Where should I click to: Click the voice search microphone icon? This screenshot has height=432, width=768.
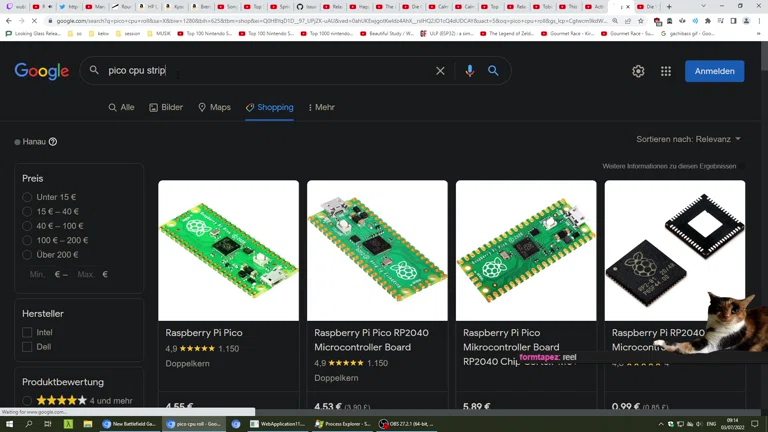(469, 71)
